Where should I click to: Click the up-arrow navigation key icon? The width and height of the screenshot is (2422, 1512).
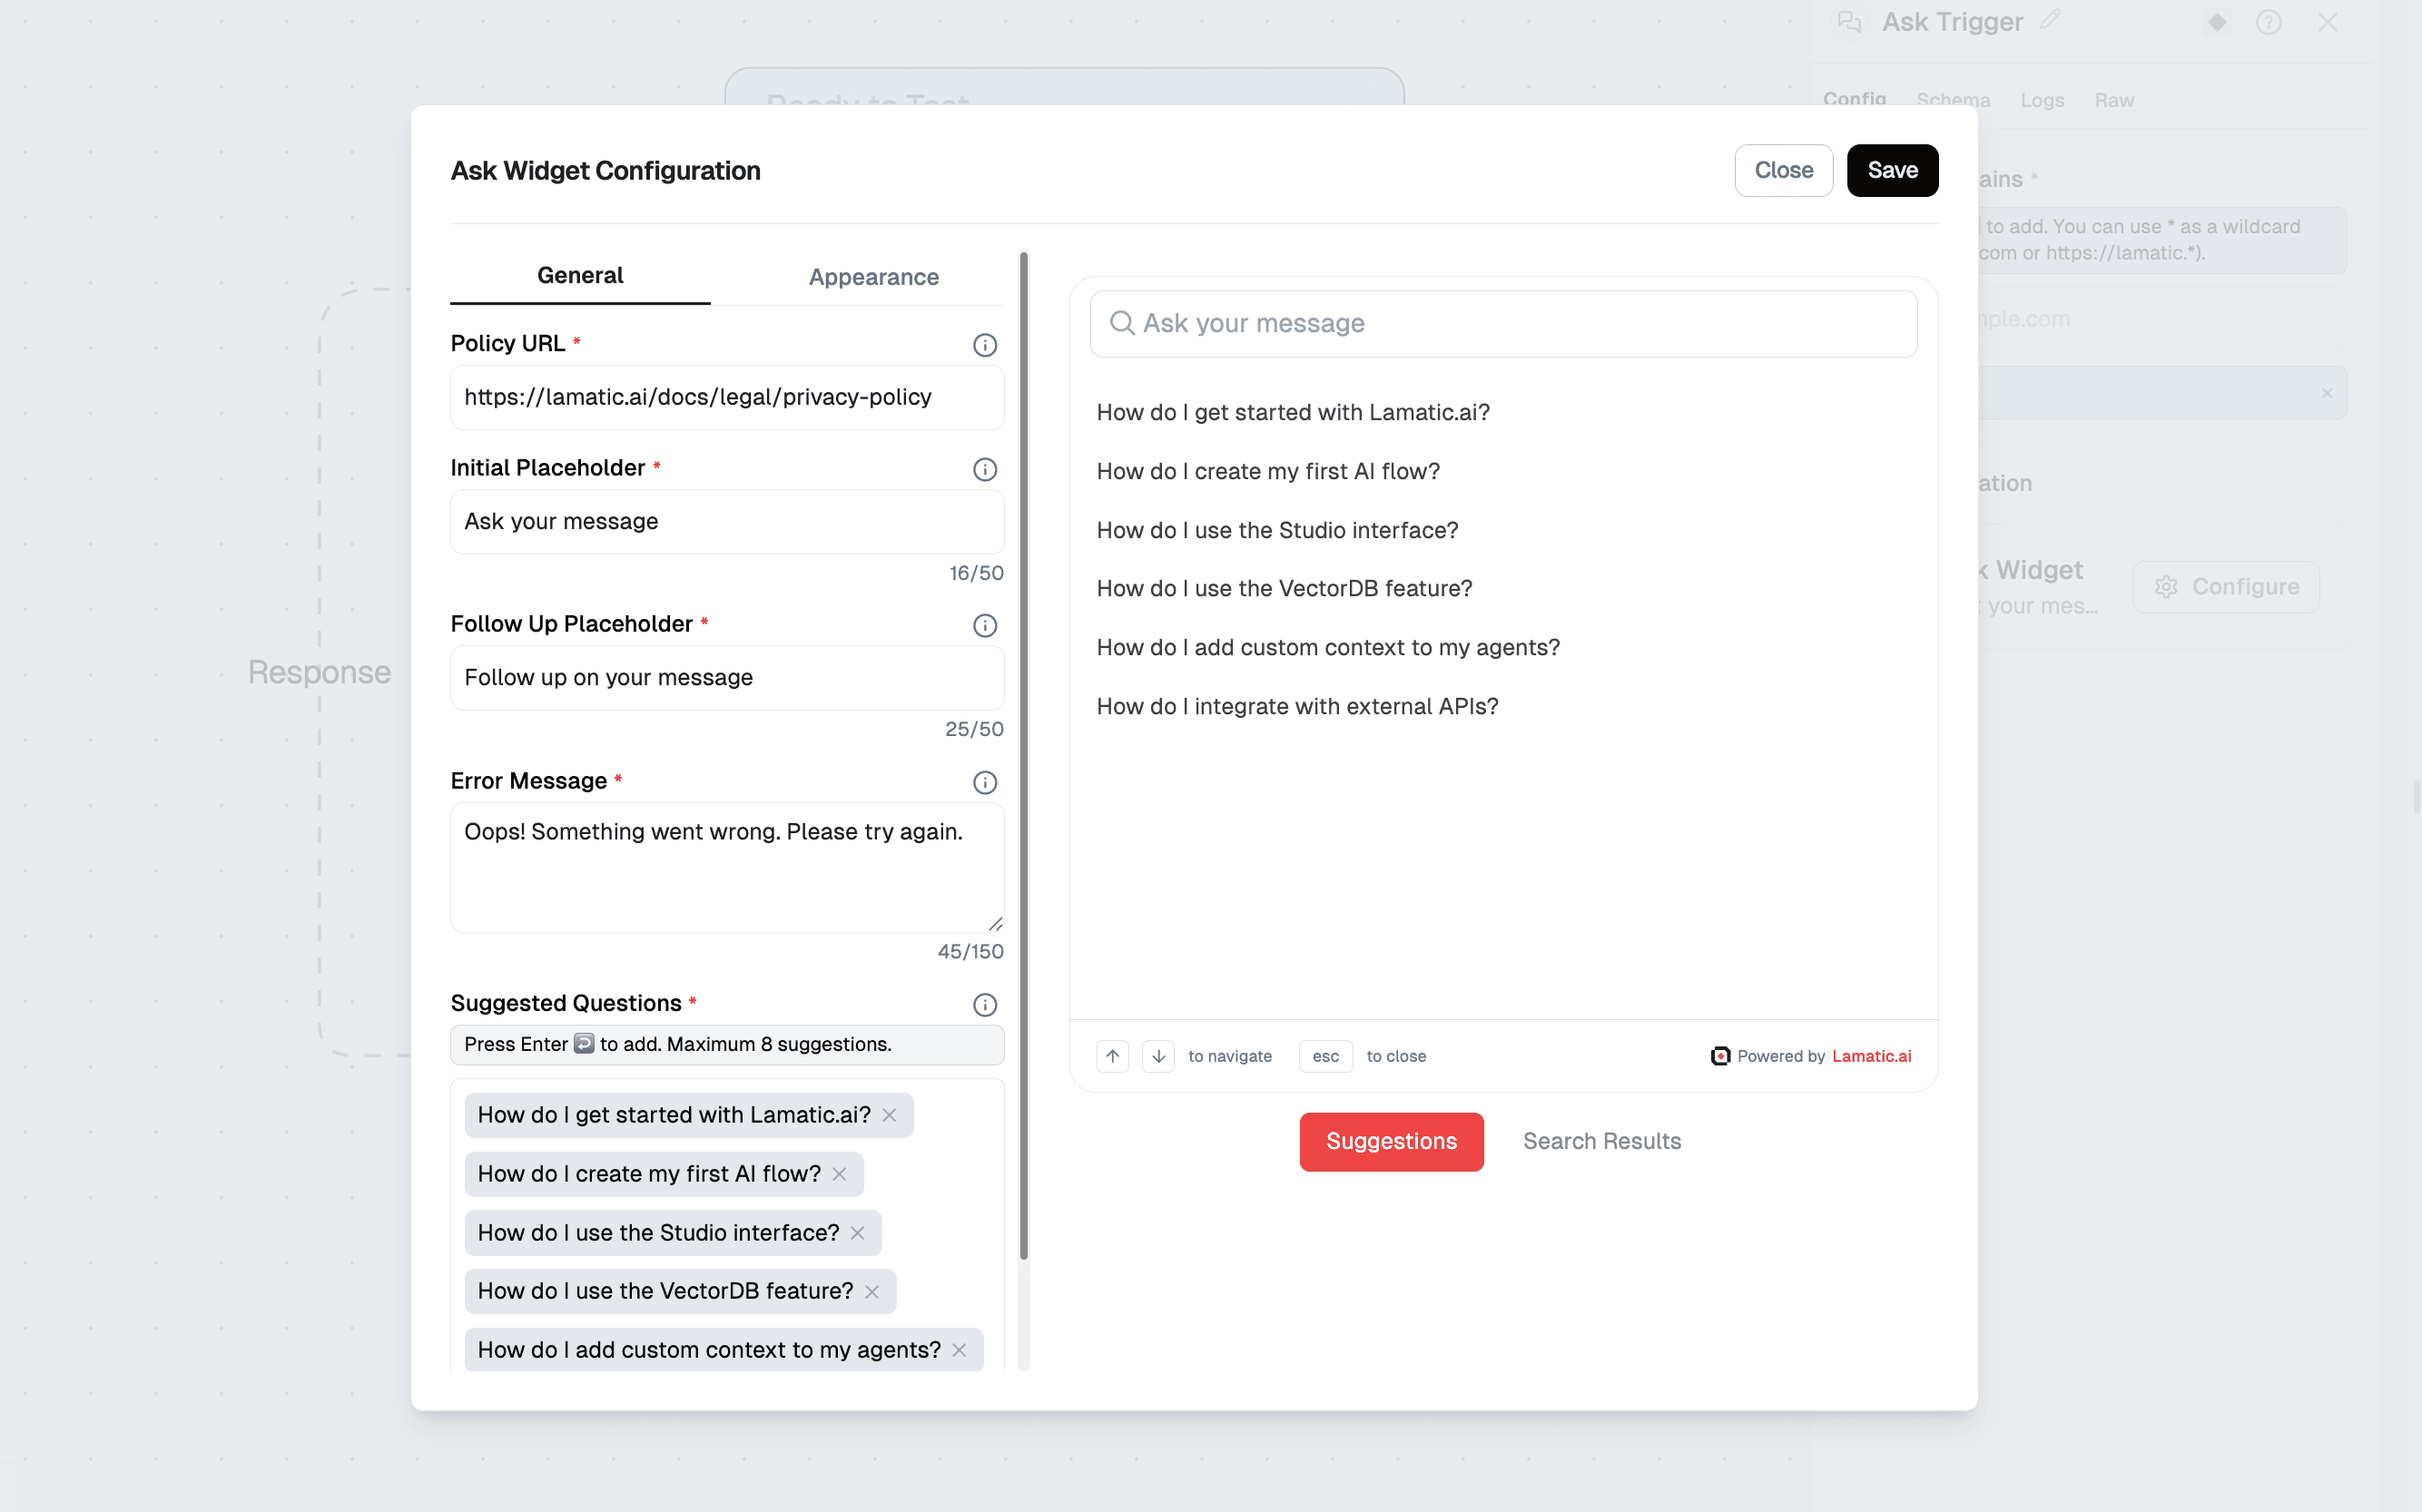click(x=1112, y=1056)
